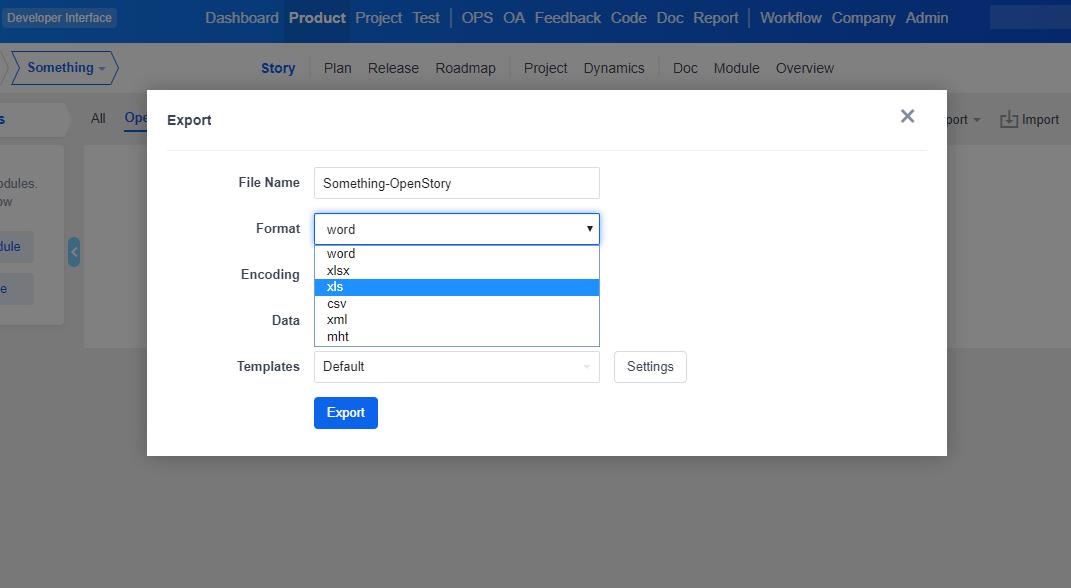Screen dimensions: 1071x588
Task: Open template Settings button
Action: (650, 367)
